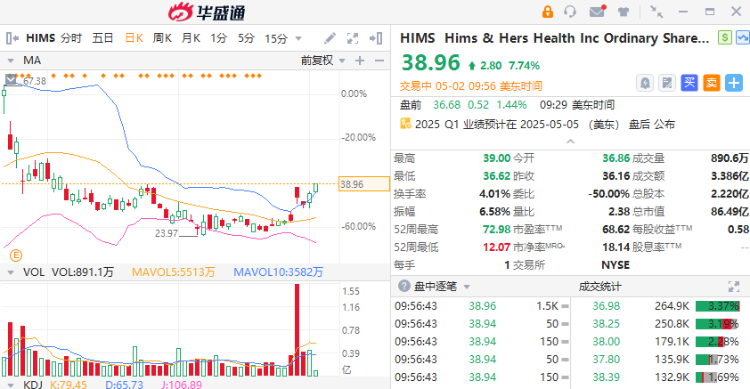
Task: Click the 3.19% bar for price 38.25
Action: [x=717, y=323]
